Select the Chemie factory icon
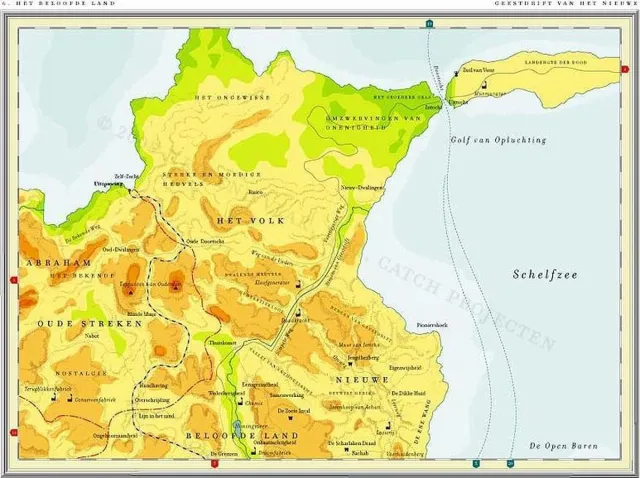Viewport: 640px width, 478px height. 241,402
